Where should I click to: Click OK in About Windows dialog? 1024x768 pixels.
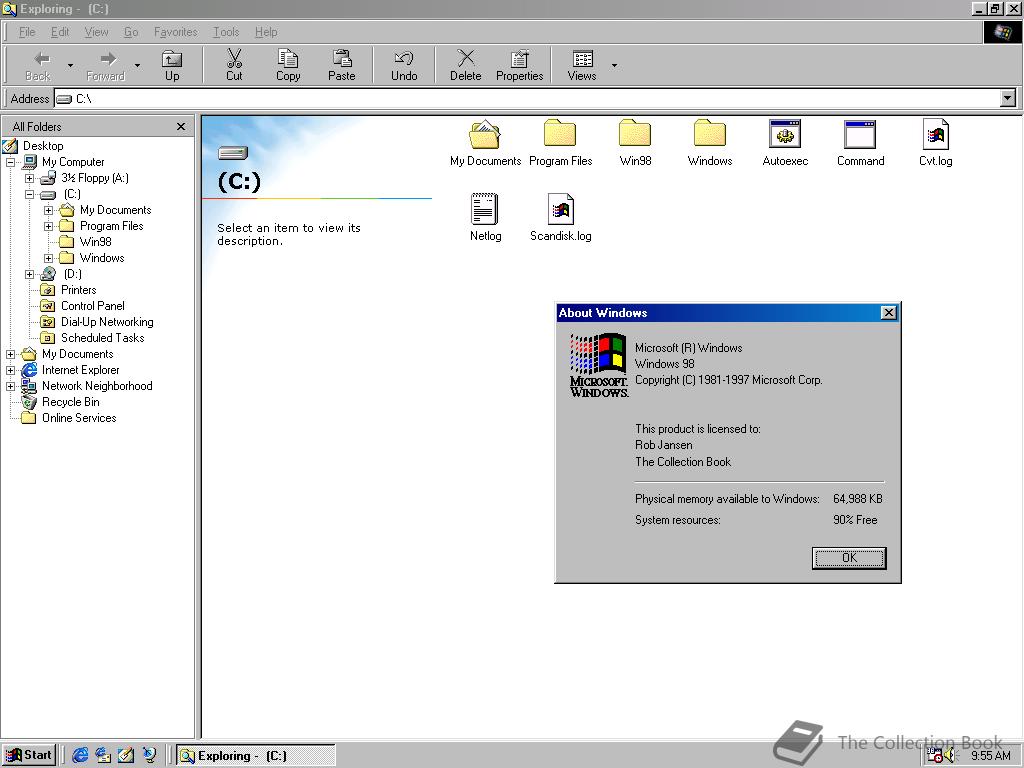click(x=849, y=558)
